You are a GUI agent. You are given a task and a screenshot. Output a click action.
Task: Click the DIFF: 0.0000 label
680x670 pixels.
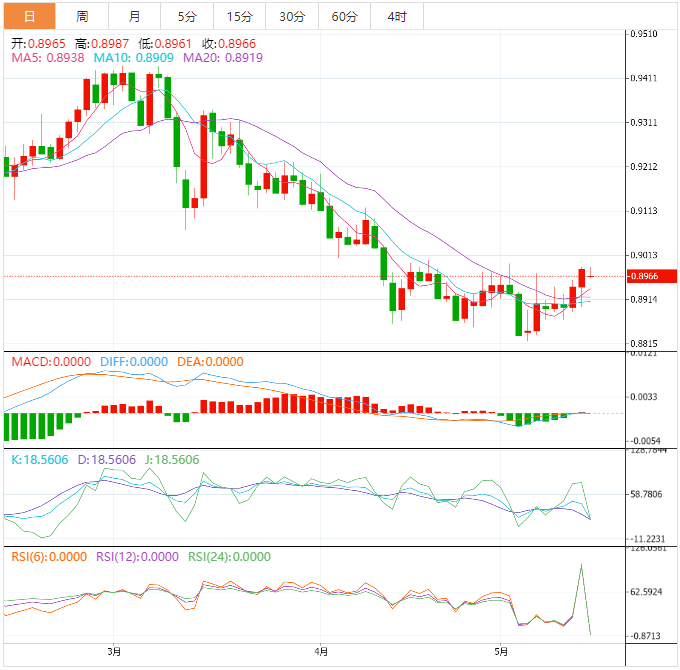pyautogui.click(x=132, y=362)
